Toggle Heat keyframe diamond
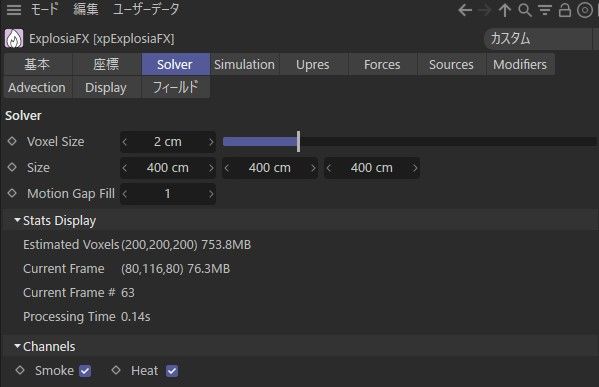 pos(116,370)
